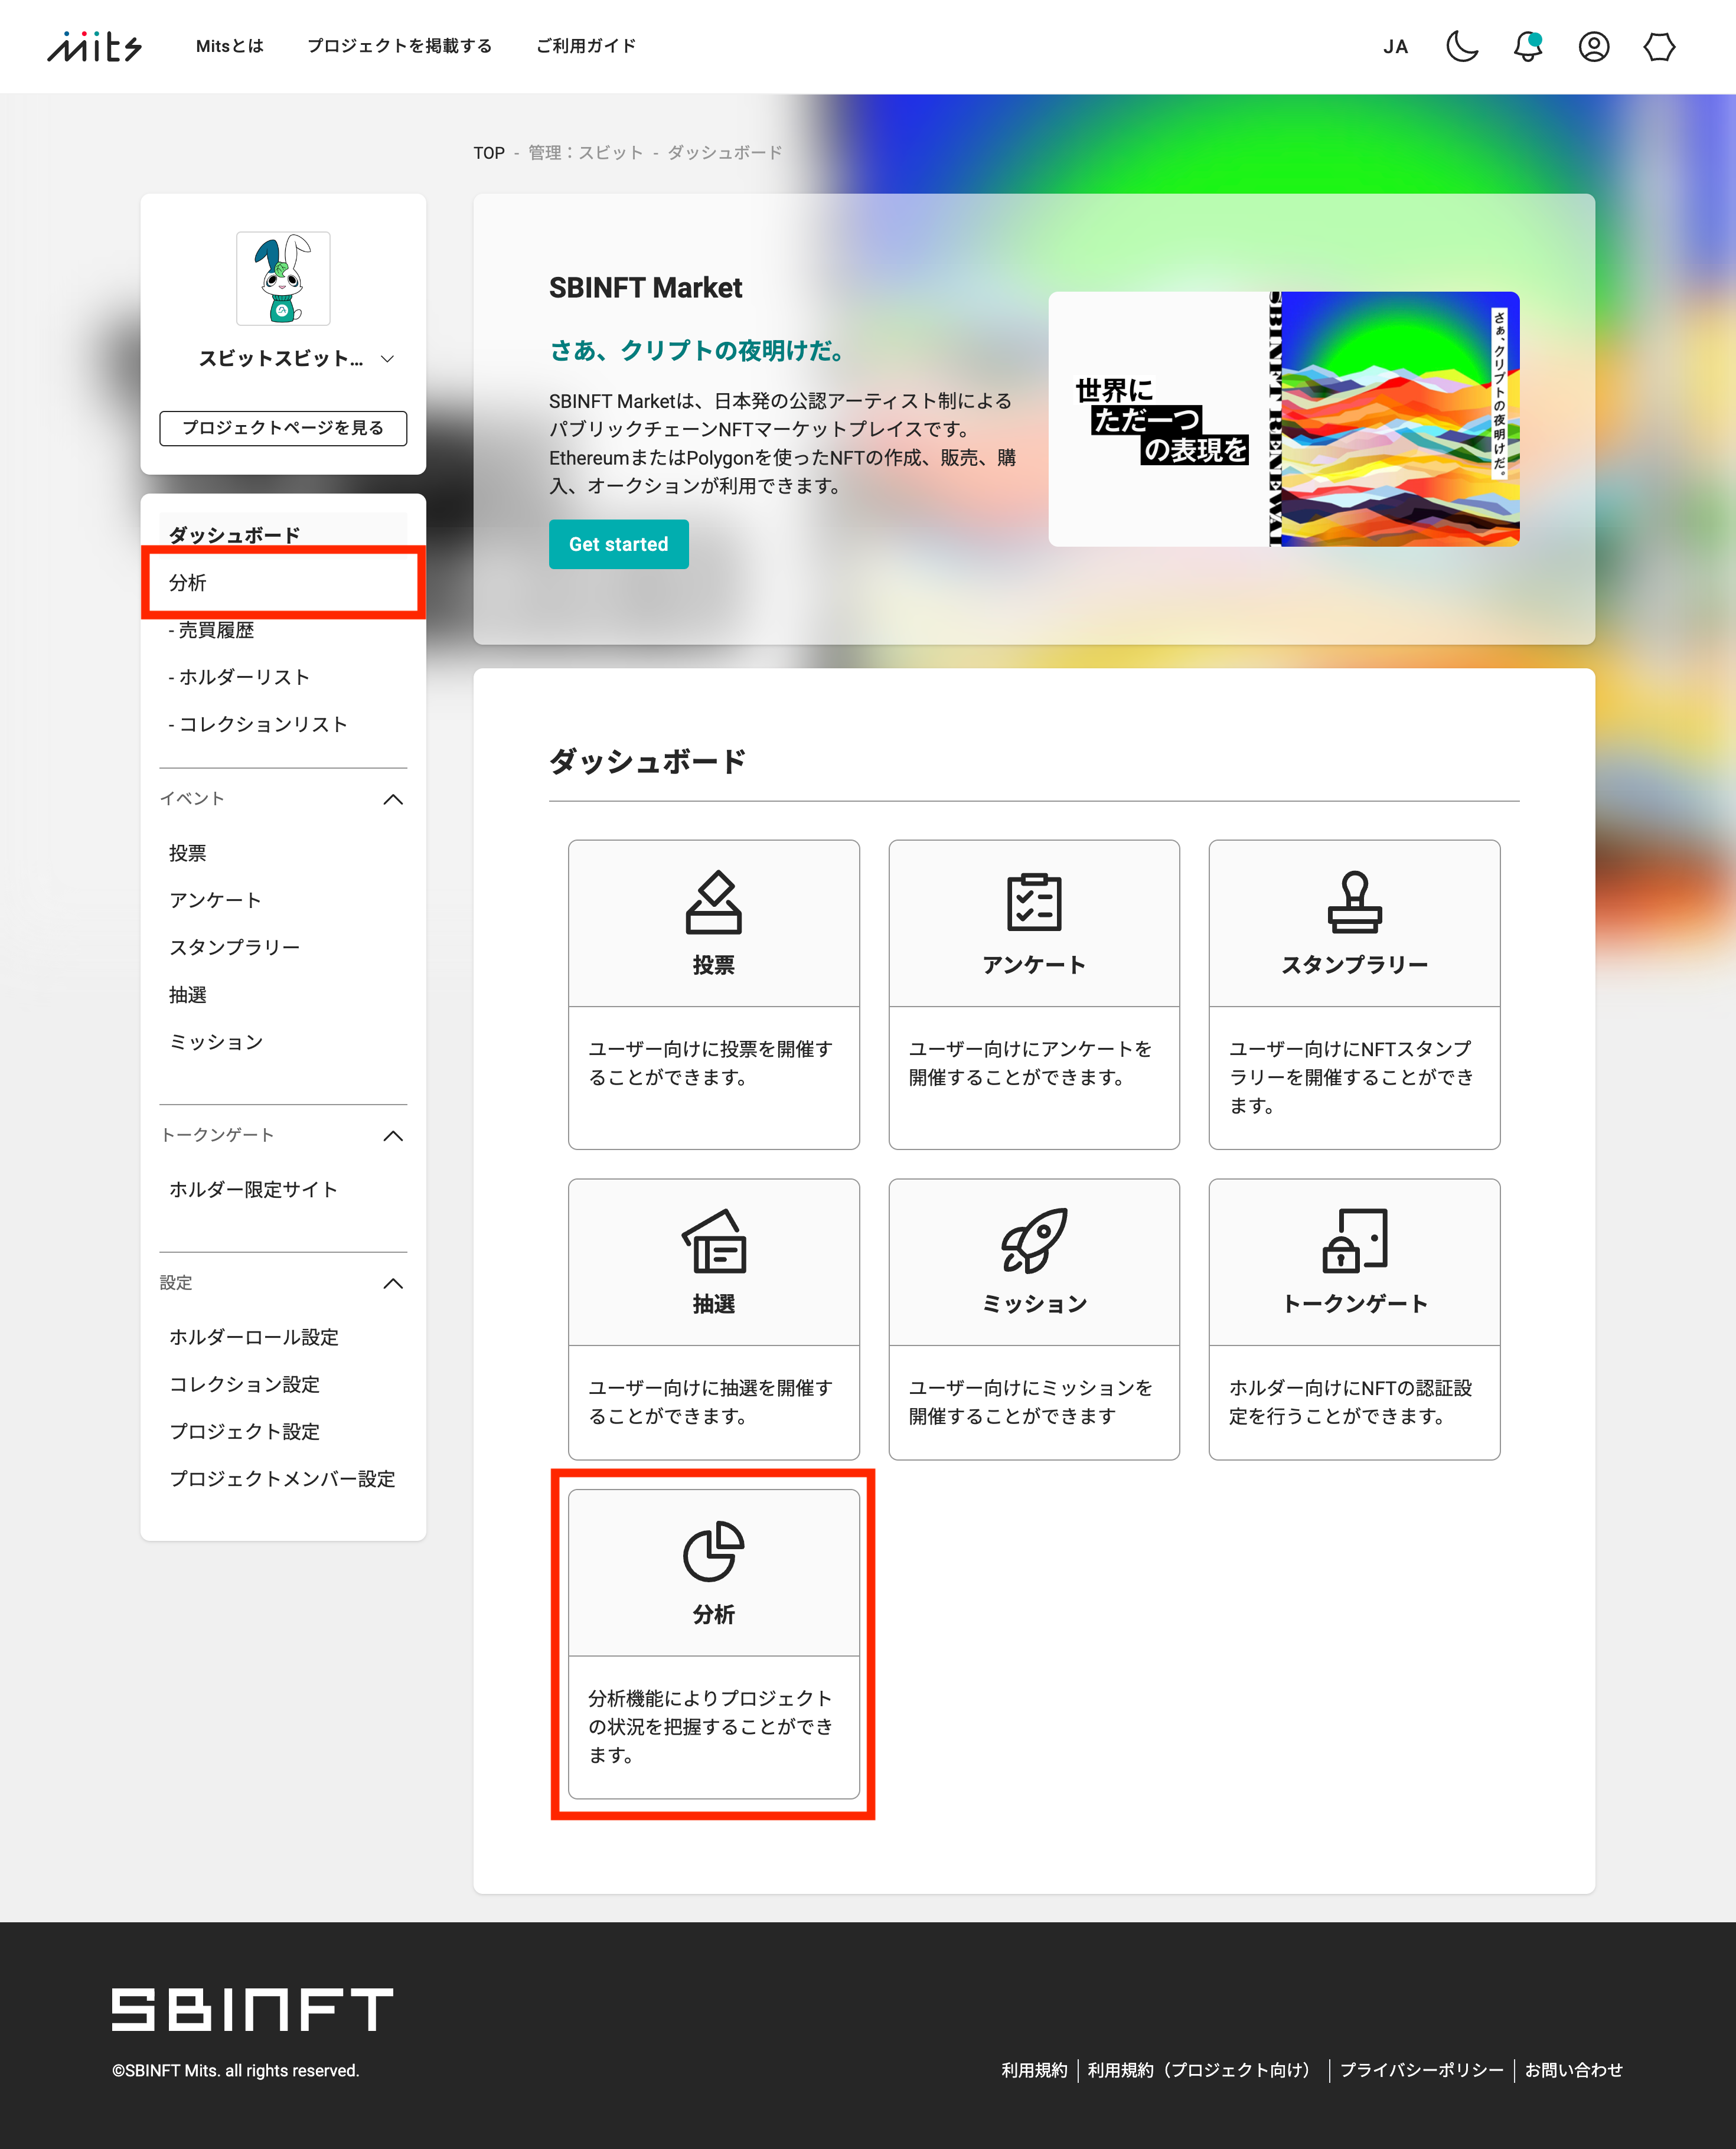
Task: Click the 投票 ballot box card icon
Action: click(714, 901)
